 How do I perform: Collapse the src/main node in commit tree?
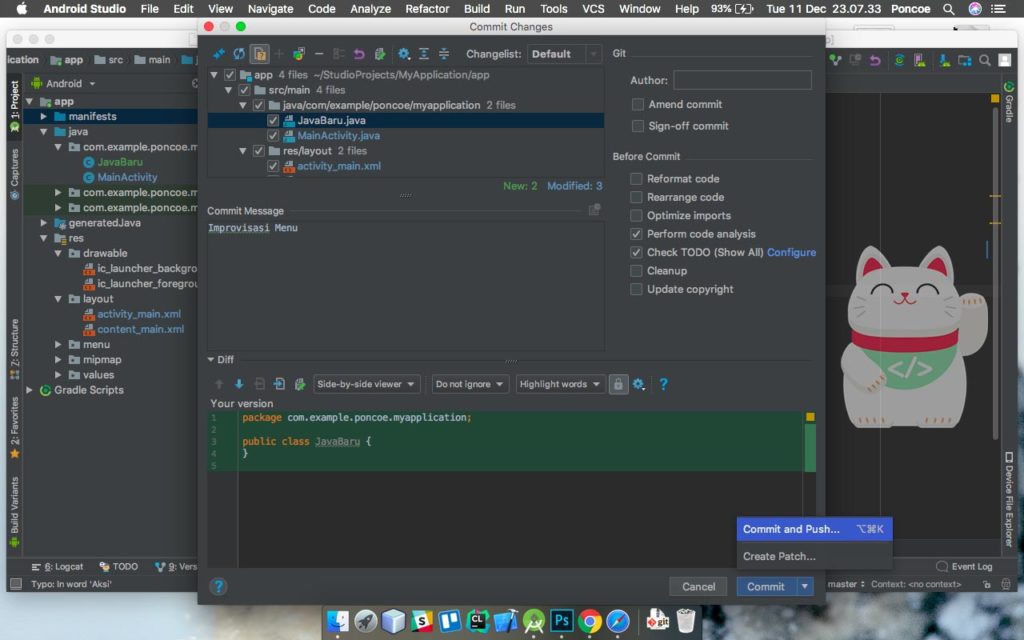(228, 90)
